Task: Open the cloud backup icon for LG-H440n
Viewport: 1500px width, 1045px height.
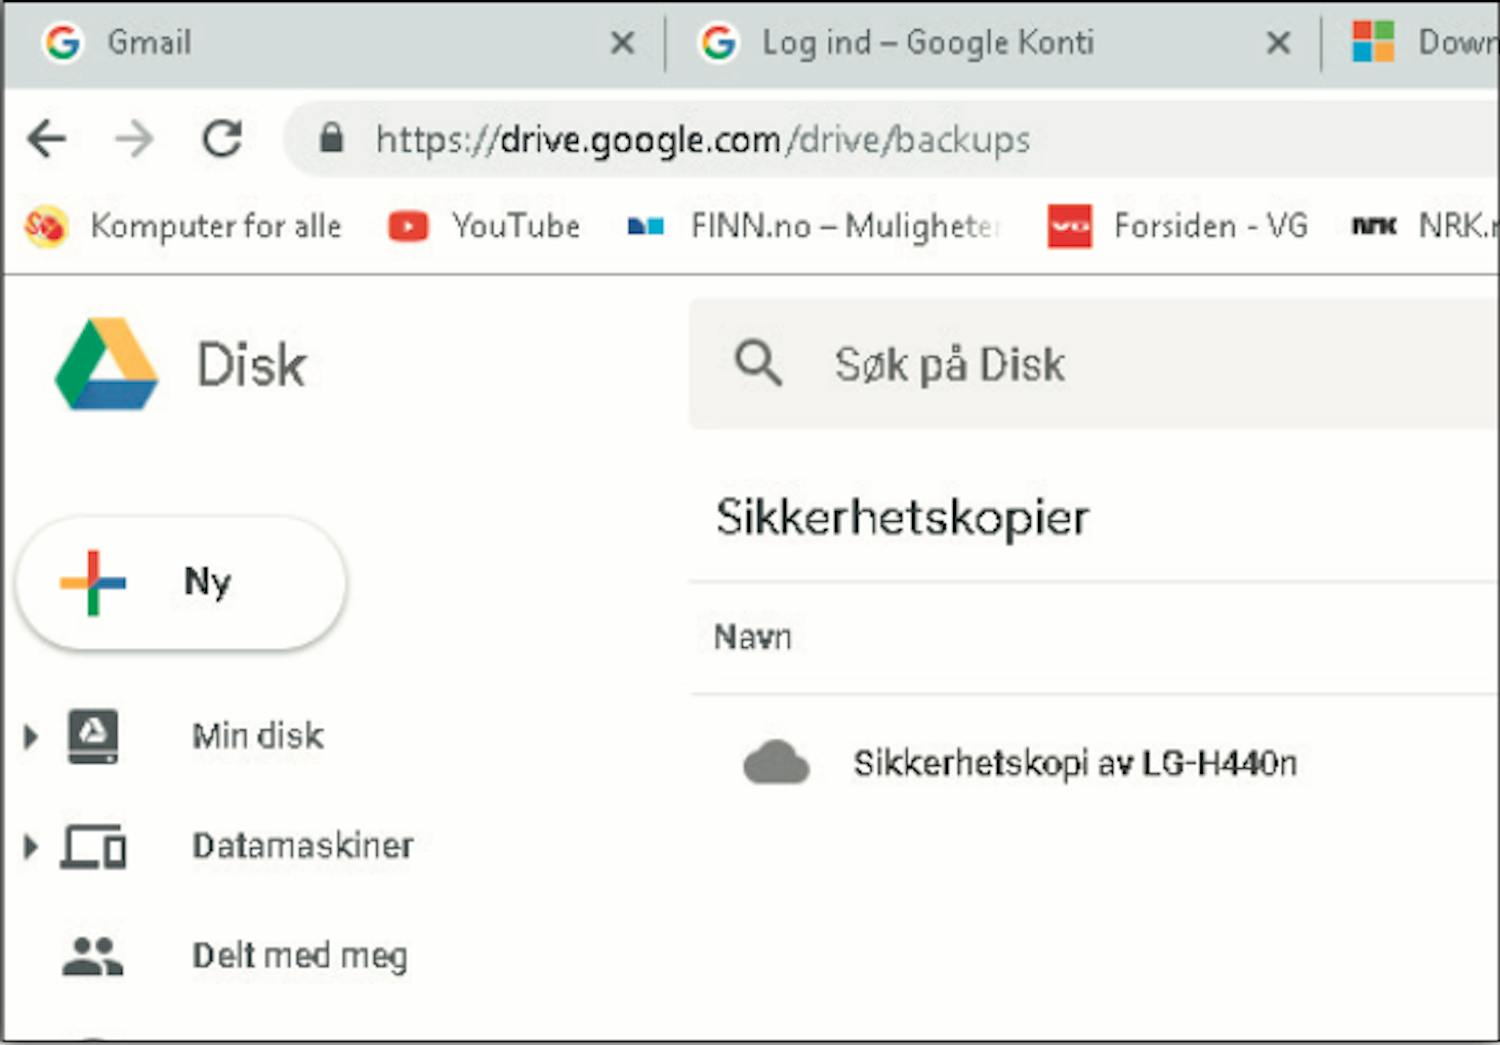Action: coord(776,764)
